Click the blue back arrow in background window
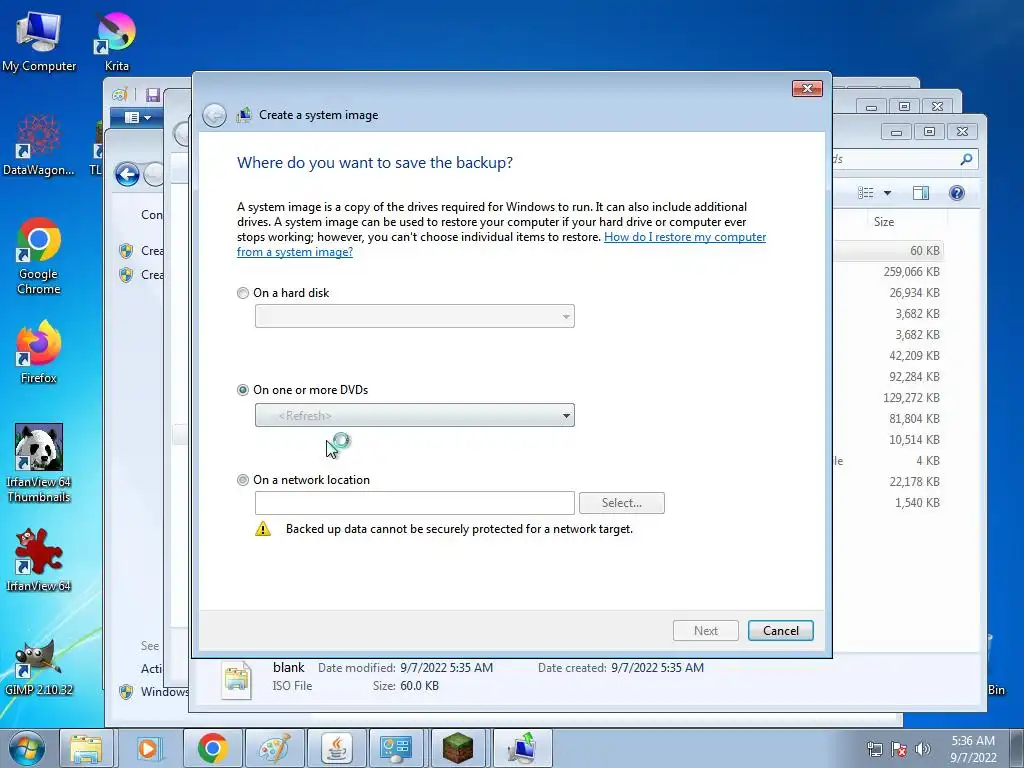The width and height of the screenshot is (1024, 768). 127,174
